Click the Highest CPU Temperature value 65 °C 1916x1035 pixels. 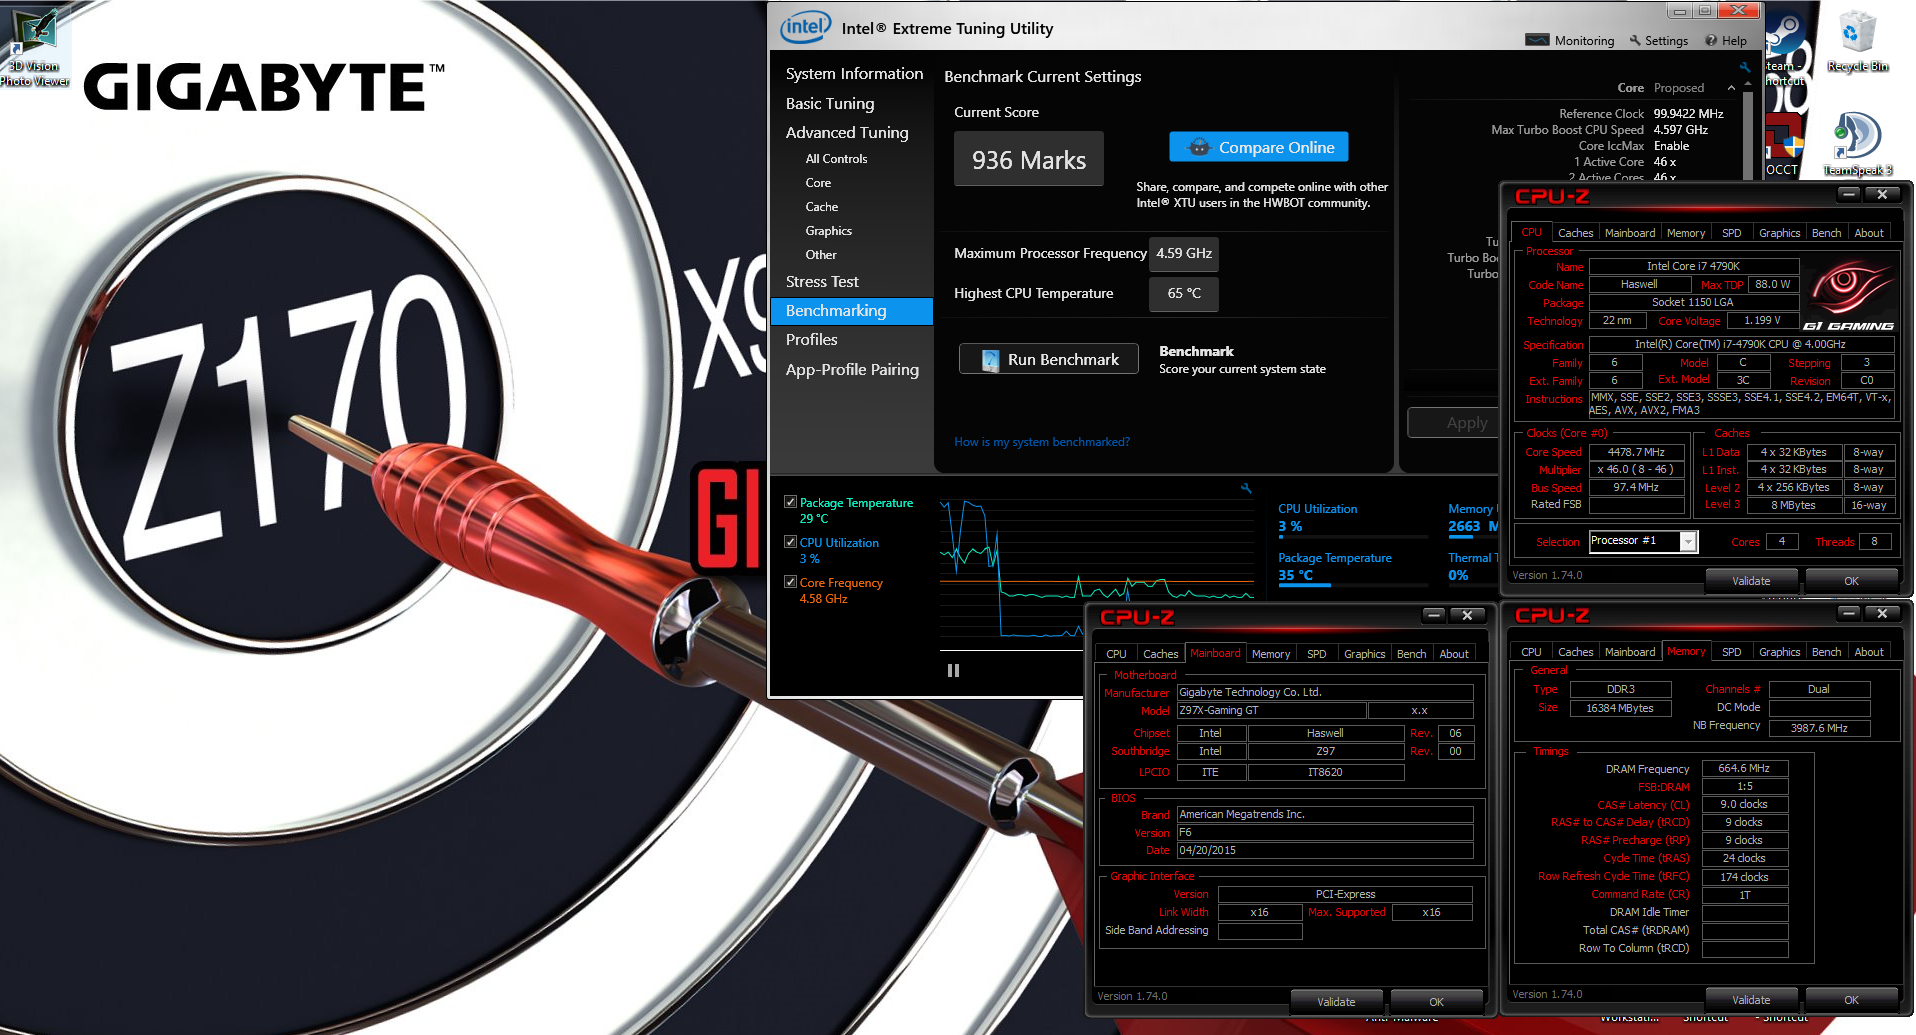pyautogui.click(x=1184, y=294)
